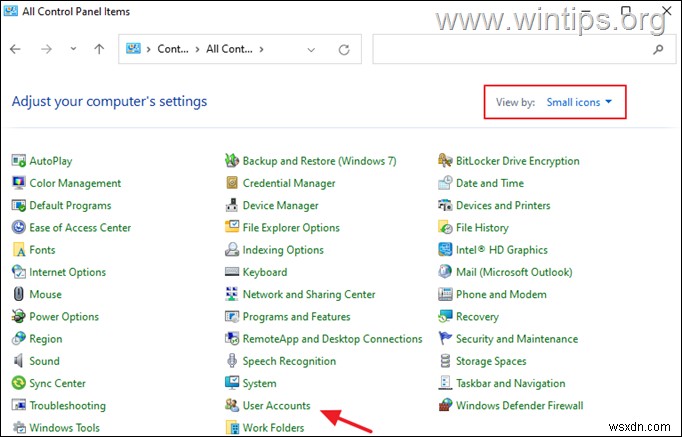
Task: Select the All Cont... breadcrumb segment
Action: coord(229,49)
